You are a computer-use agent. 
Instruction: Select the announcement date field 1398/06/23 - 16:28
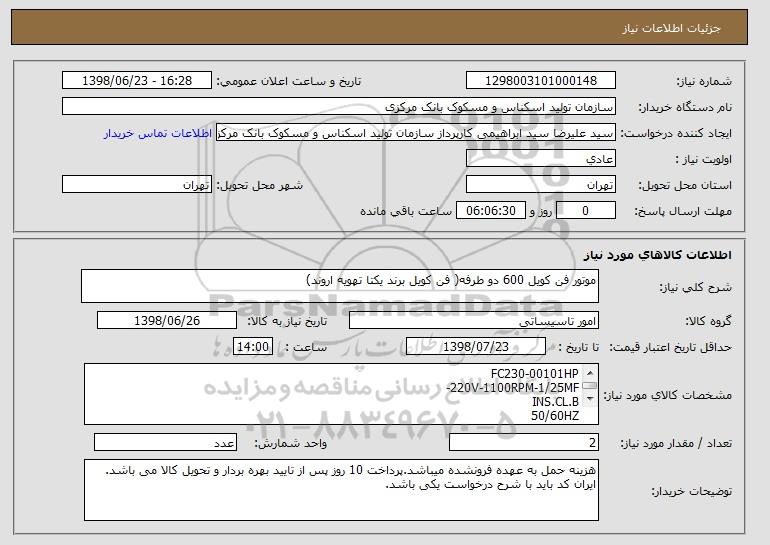[137, 81]
